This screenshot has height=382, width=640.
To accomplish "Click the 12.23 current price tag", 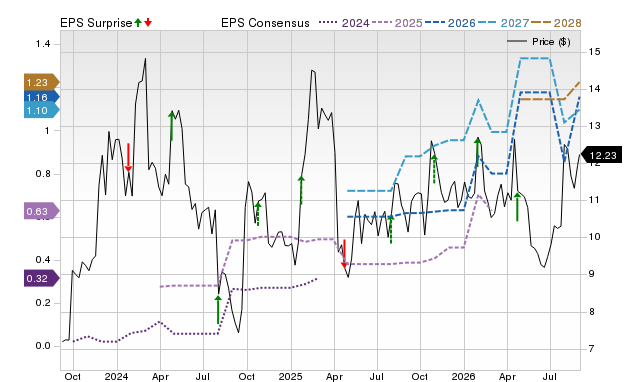I will (601, 155).
